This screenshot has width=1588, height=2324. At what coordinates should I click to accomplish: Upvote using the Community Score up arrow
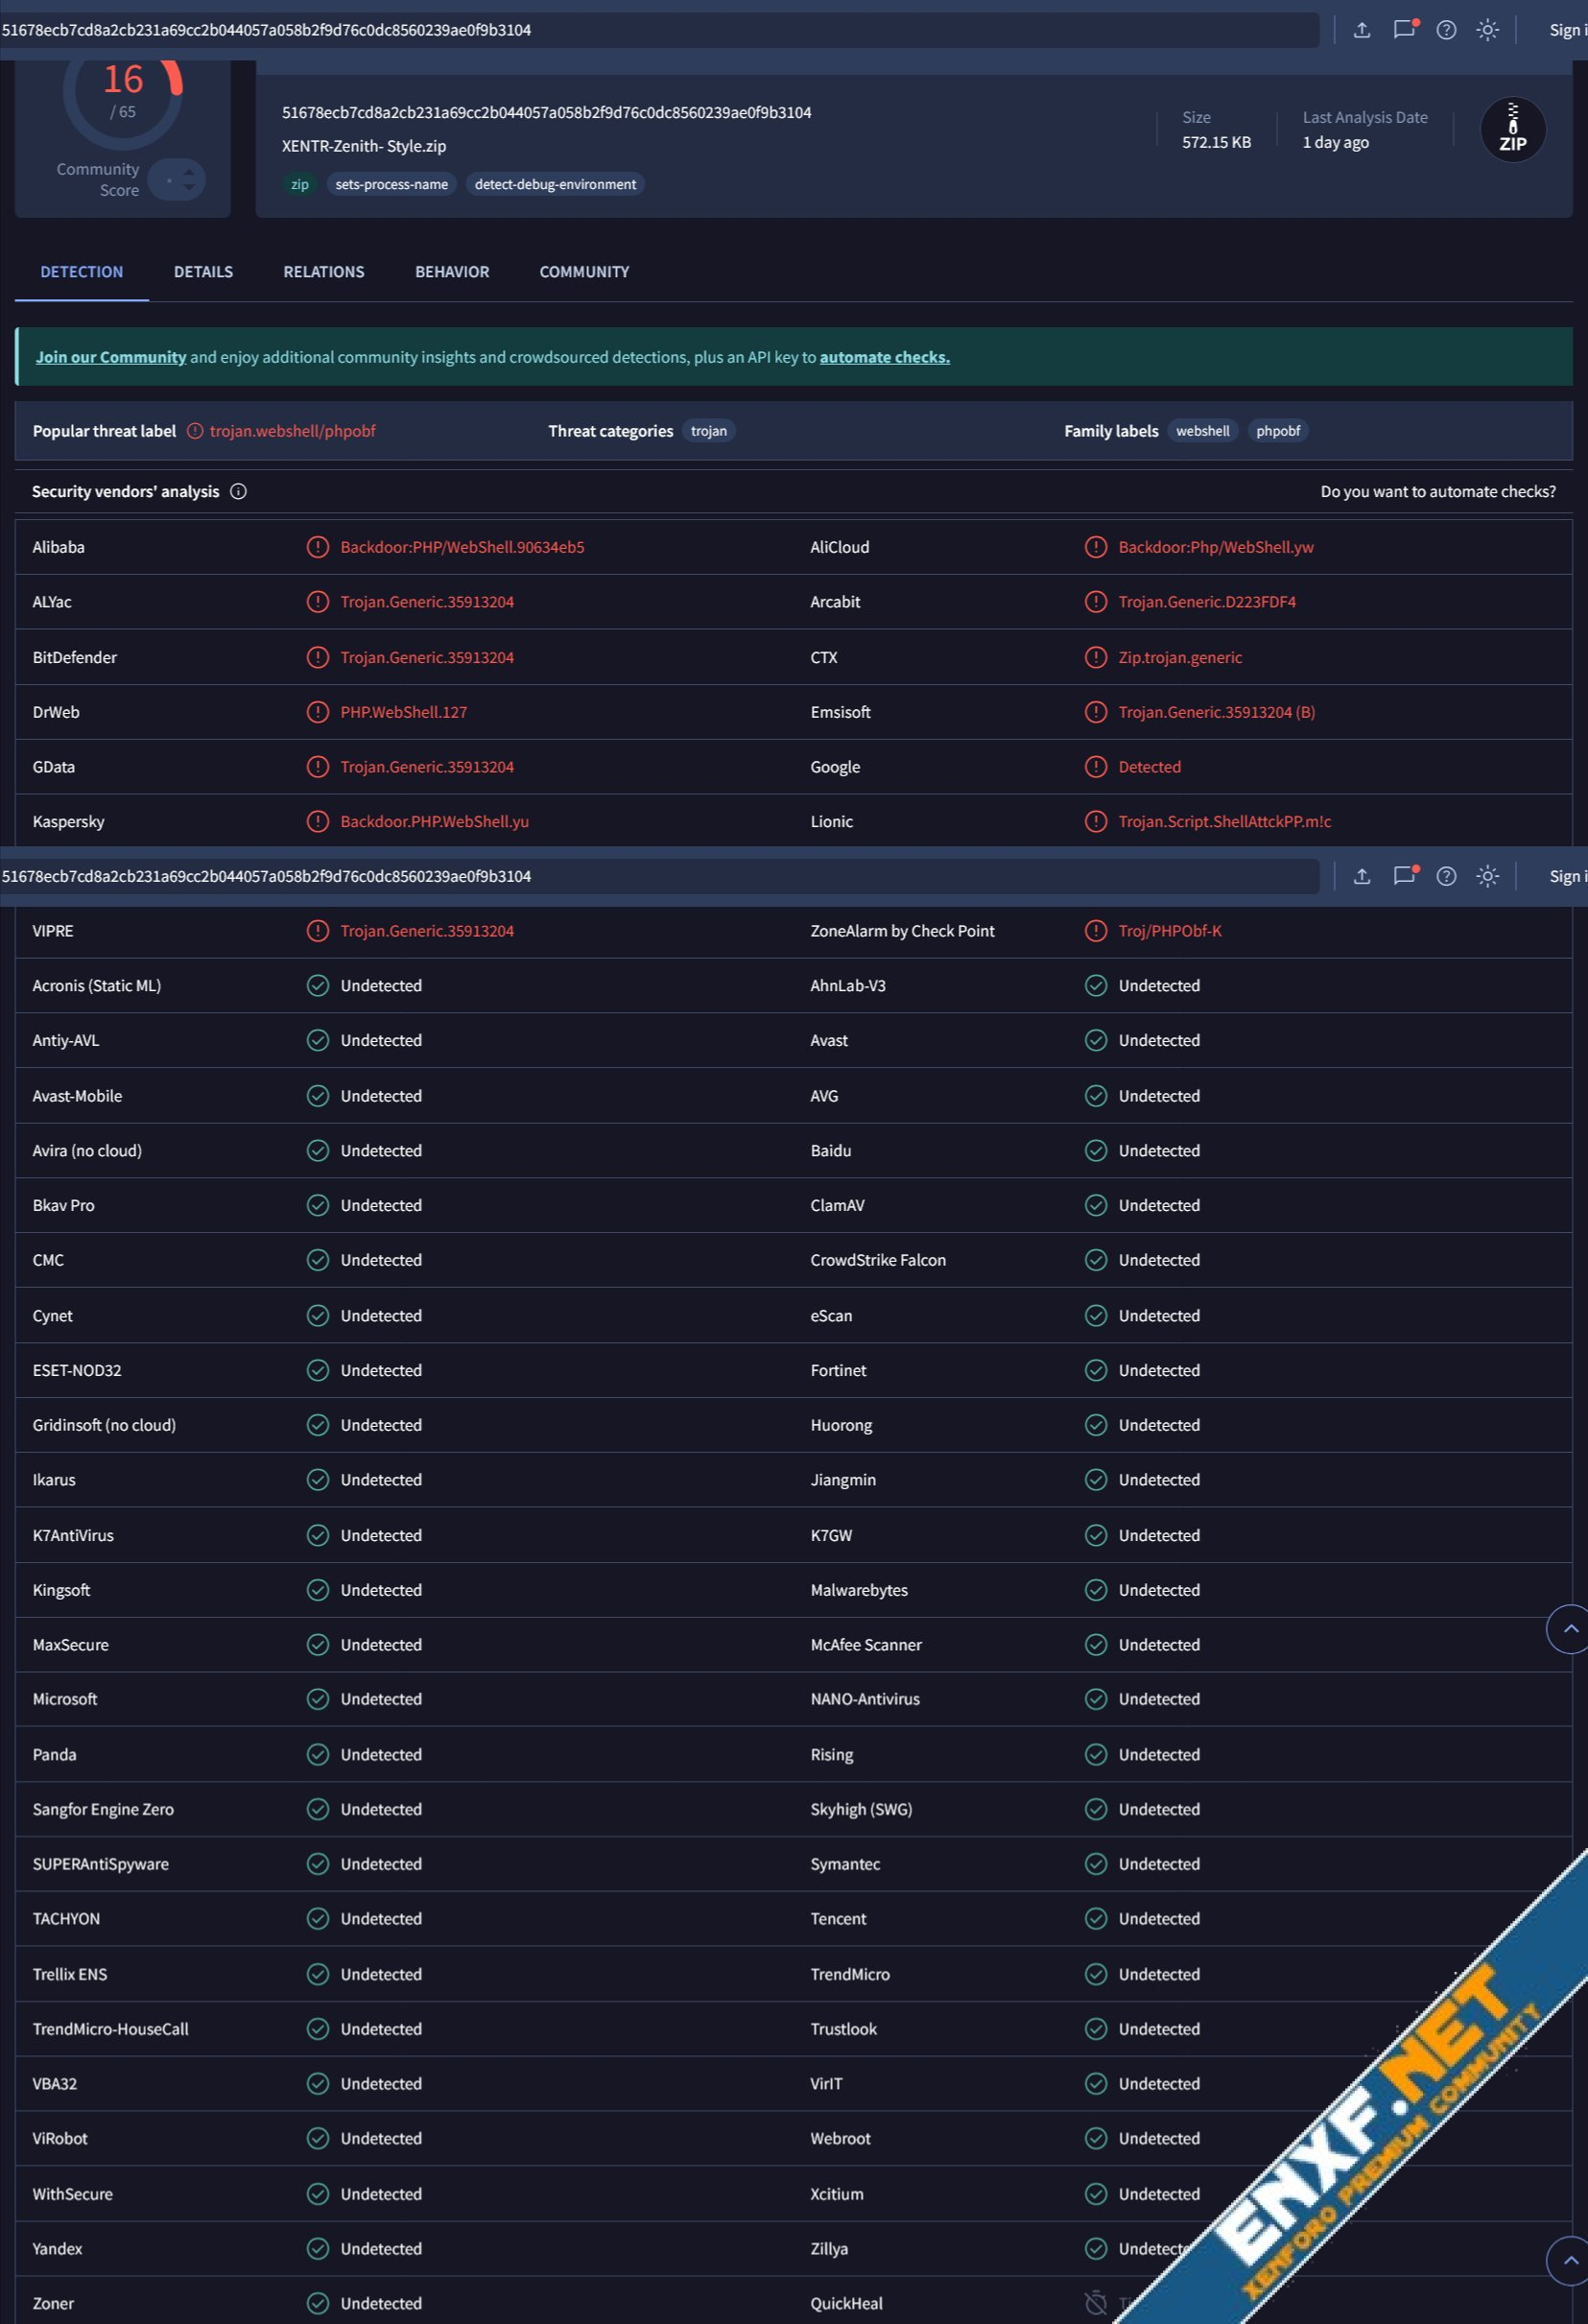189,173
